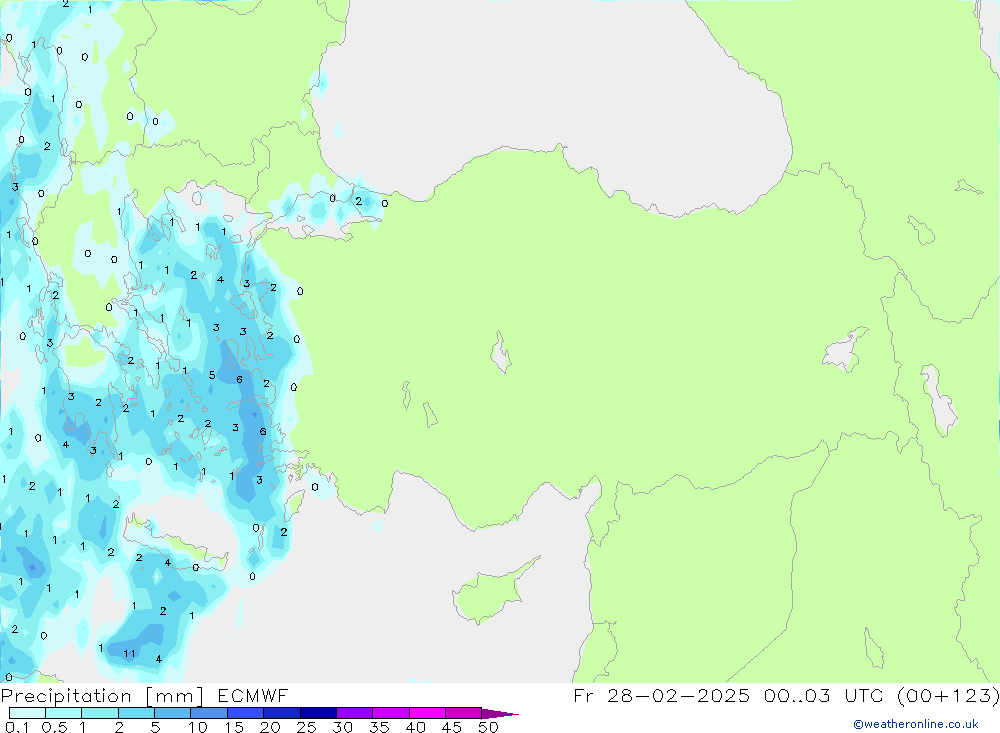Click the 35–40 mm purple legend swatch
This screenshot has height=733, width=1000.
391,713
